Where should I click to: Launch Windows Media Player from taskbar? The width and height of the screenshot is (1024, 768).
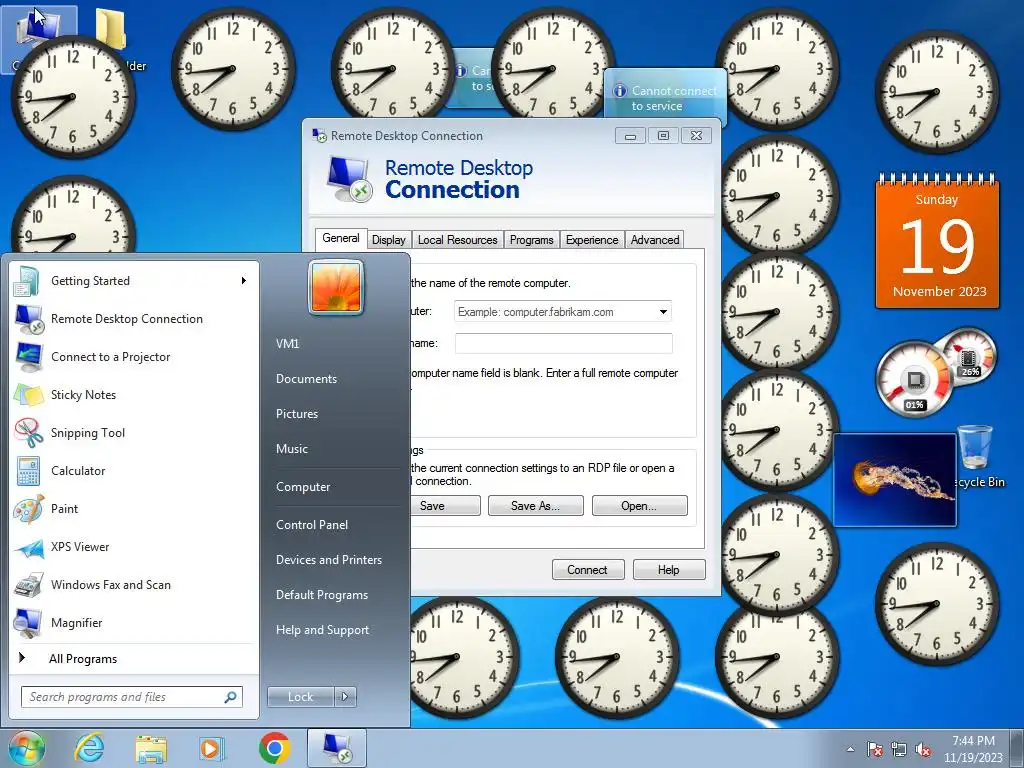pyautogui.click(x=212, y=748)
